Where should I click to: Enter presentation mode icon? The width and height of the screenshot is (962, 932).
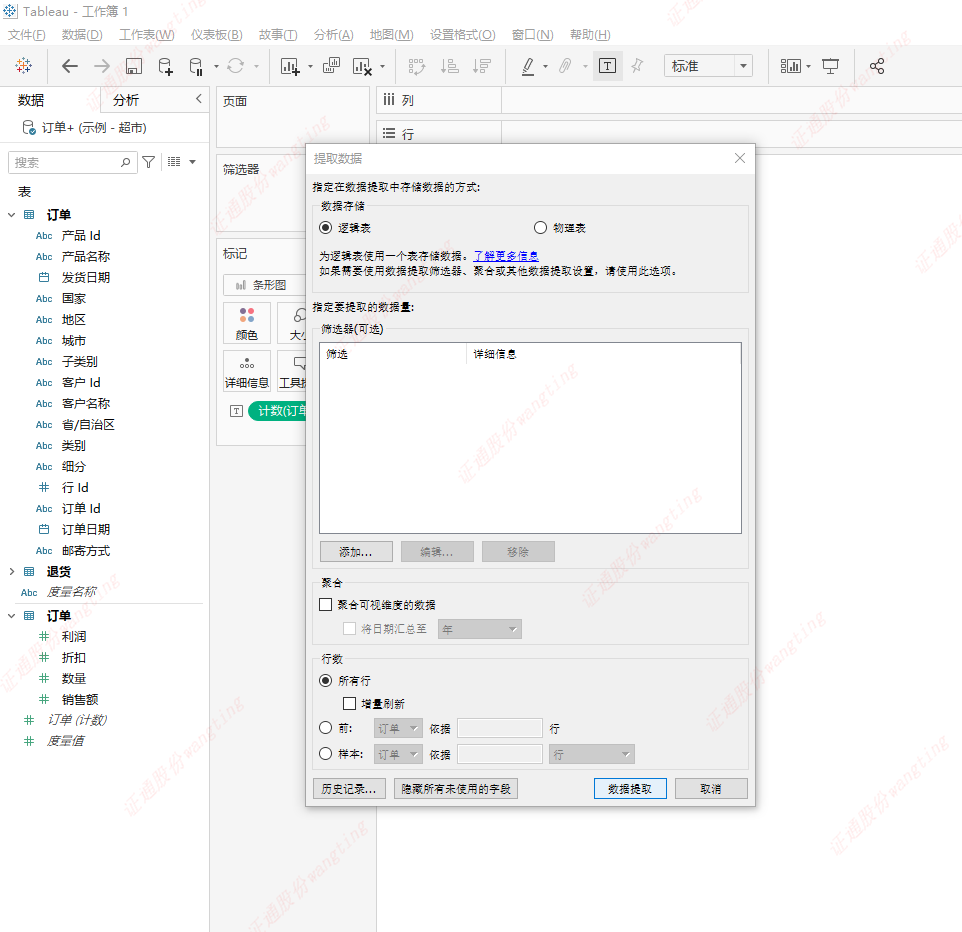(x=830, y=66)
